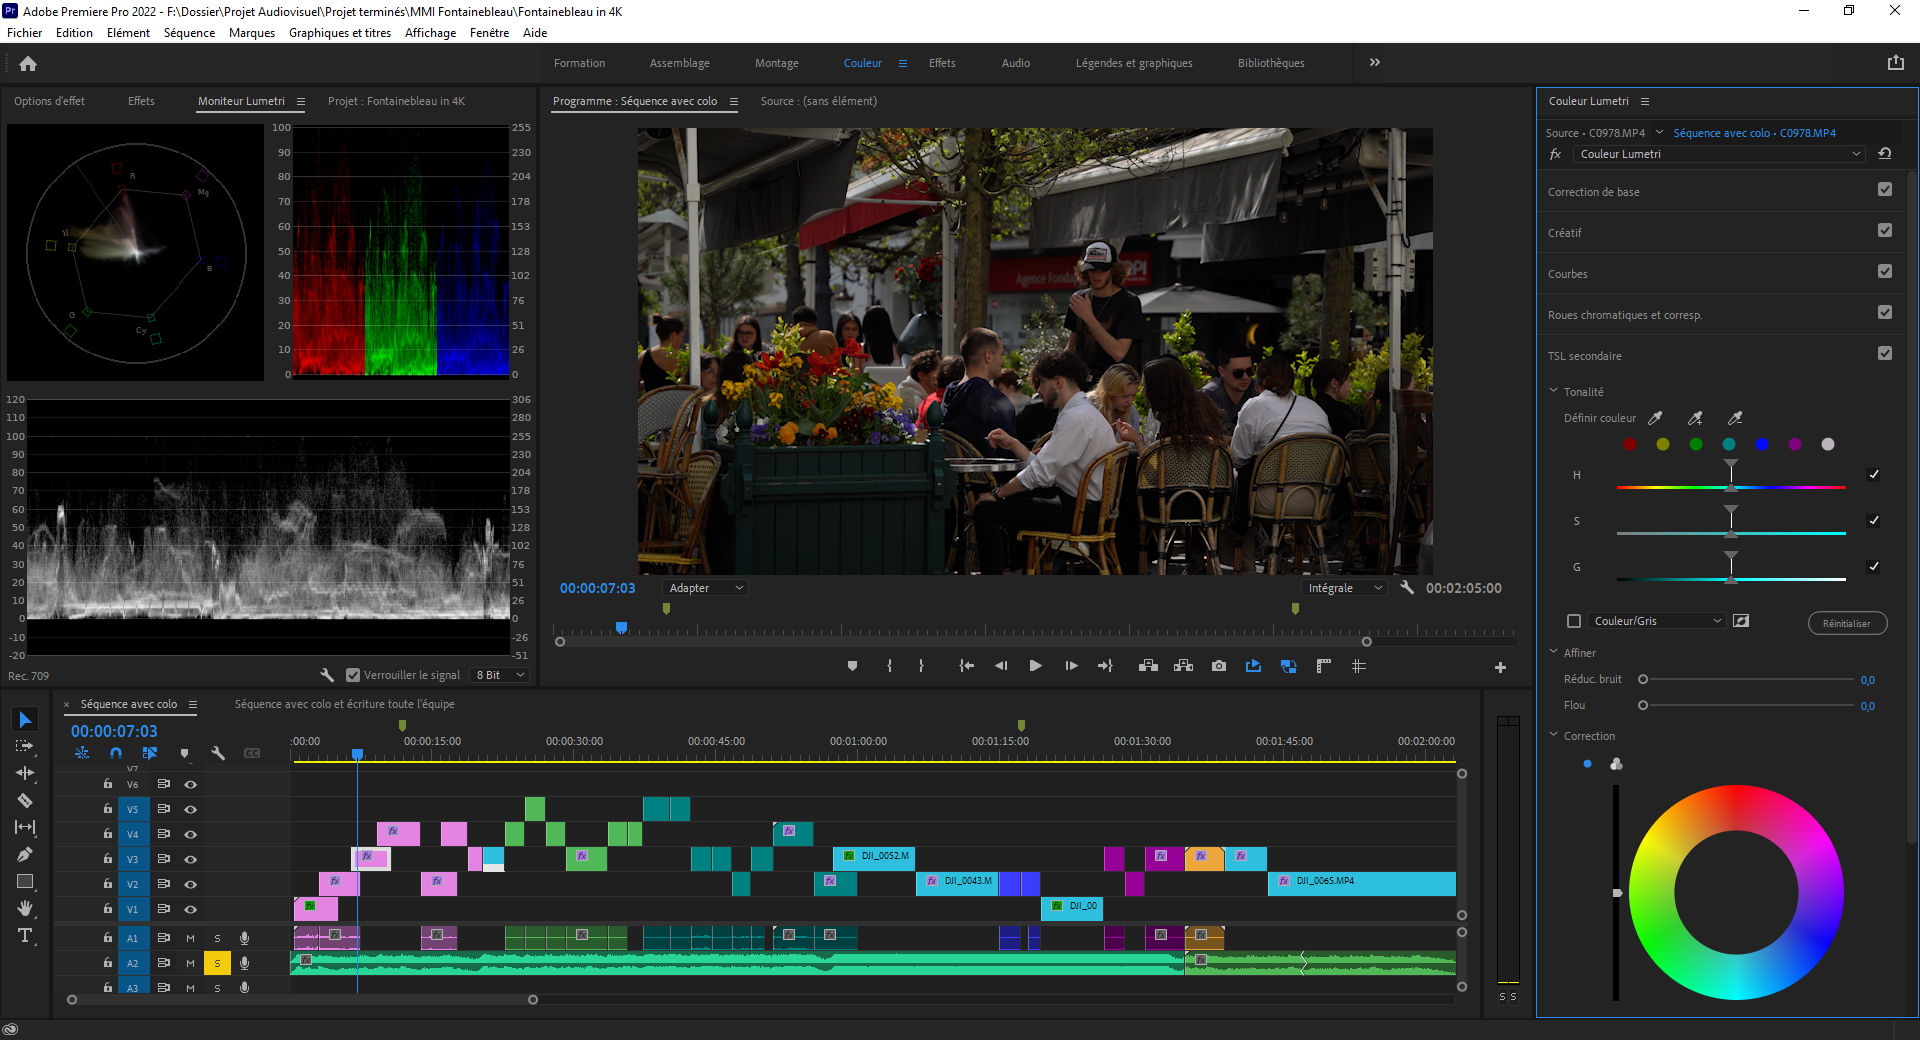This screenshot has height=1040, width=1920.
Task: Open the Intégrale playback resolution dropdown
Action: (1344, 588)
